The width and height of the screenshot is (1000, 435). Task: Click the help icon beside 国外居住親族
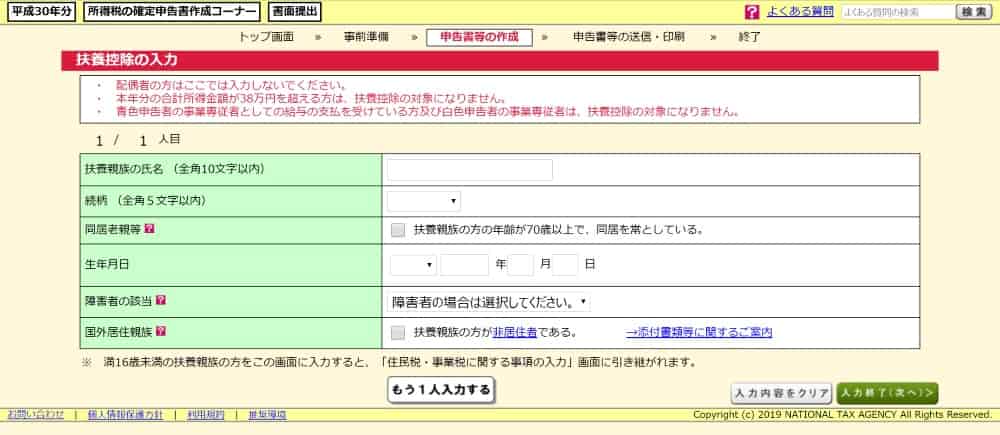pos(160,332)
